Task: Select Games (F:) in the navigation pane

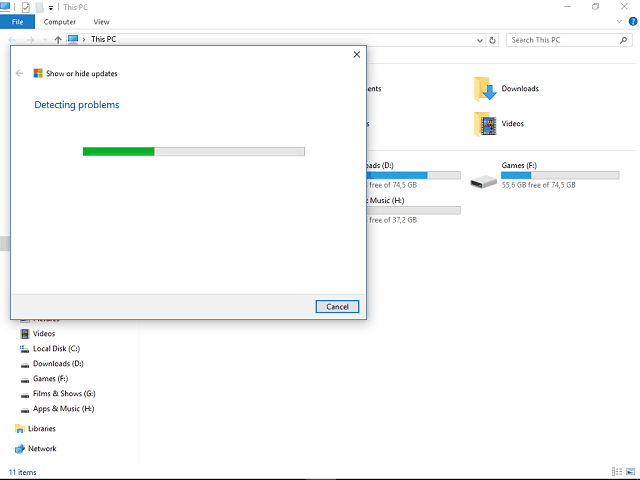Action: 50,378
